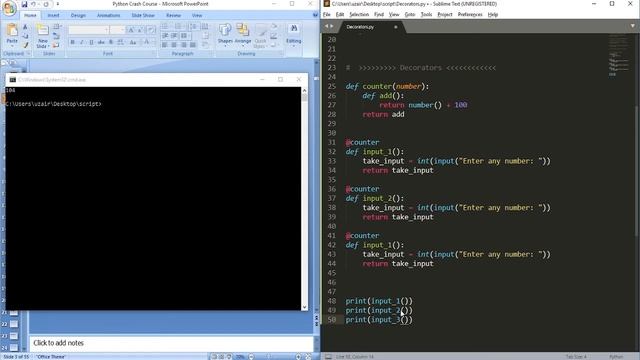Image resolution: width=640 pixels, height=360 pixels.
Task: Open the Font size combo box
Action: click(x=117, y=30)
